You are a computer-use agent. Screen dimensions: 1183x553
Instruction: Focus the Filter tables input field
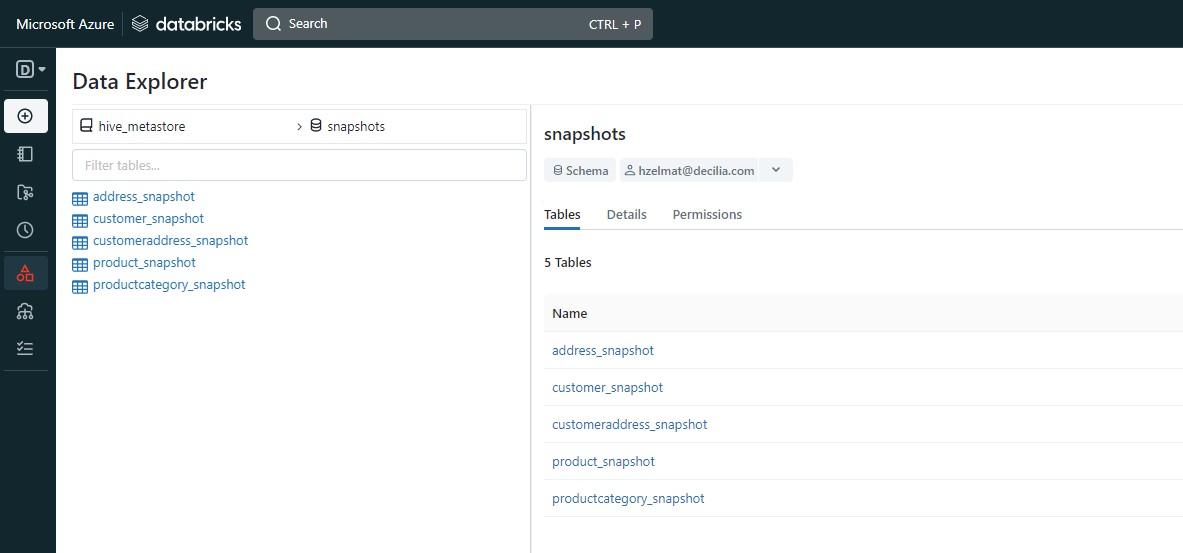[300, 165]
